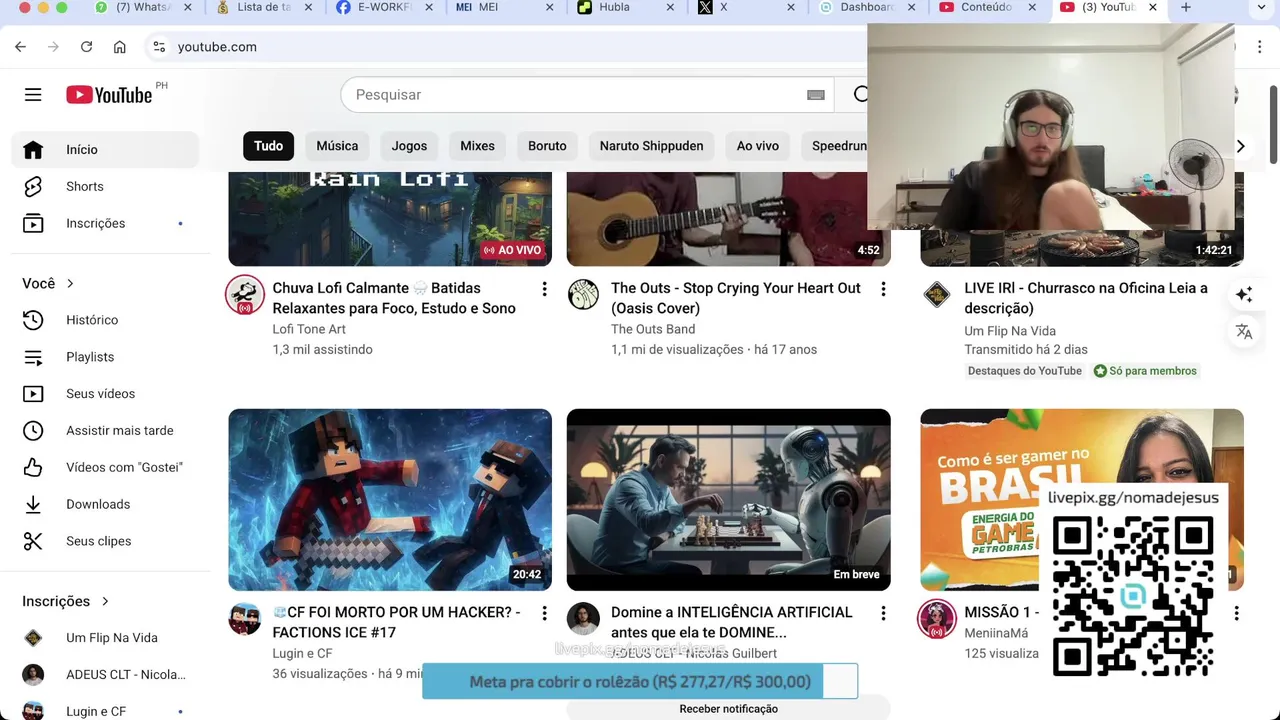
Task: Click the sparkle icon on right edge
Action: point(1244,294)
